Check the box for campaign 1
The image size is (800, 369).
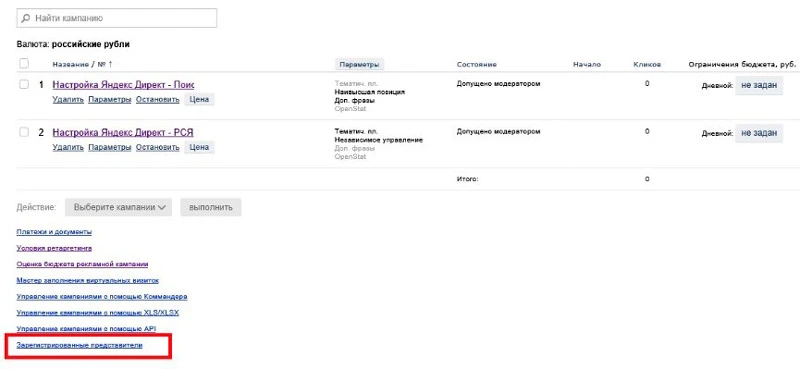pyautogui.click(x=23, y=84)
